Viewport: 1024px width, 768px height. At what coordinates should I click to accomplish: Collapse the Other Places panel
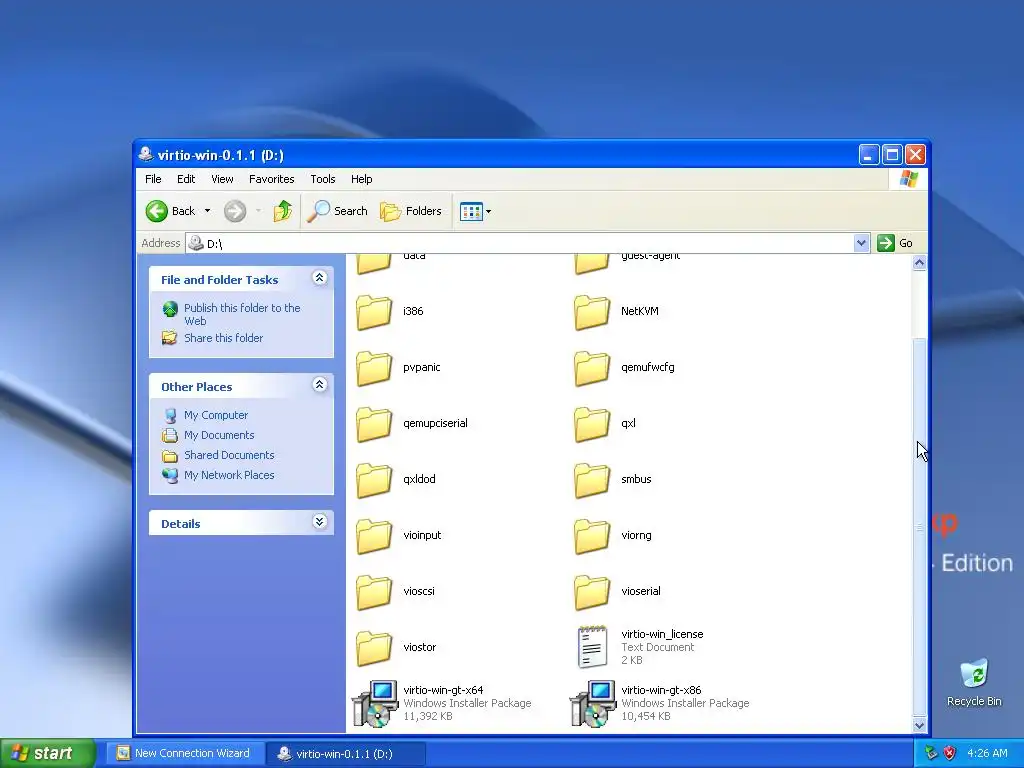(319, 385)
